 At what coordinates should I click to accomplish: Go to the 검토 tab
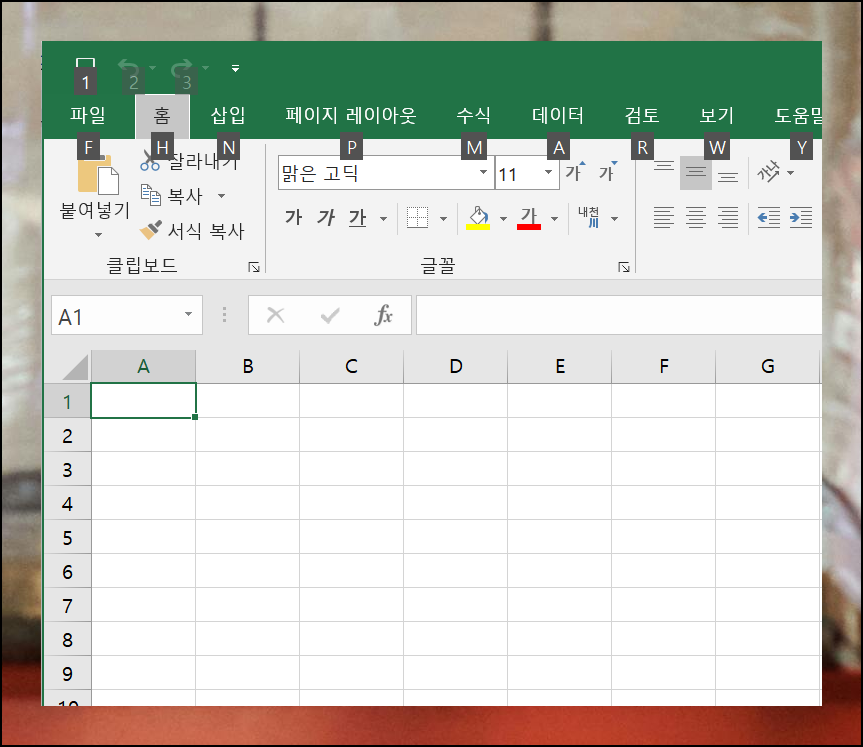tap(642, 115)
